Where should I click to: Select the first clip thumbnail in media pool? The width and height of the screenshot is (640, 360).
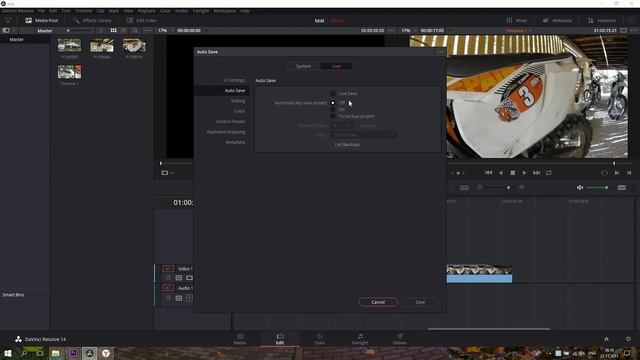[x=69, y=45]
